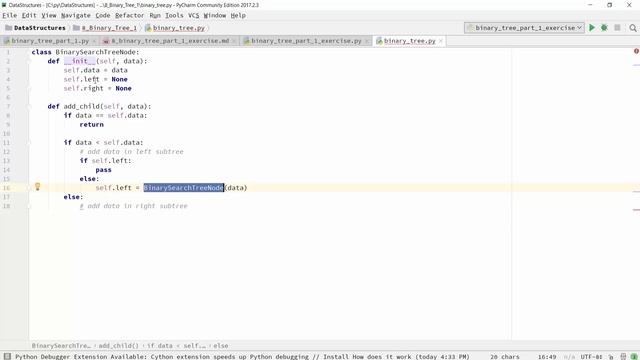Click BinarySearchTre.. breadcrumb at bottom

(61, 346)
